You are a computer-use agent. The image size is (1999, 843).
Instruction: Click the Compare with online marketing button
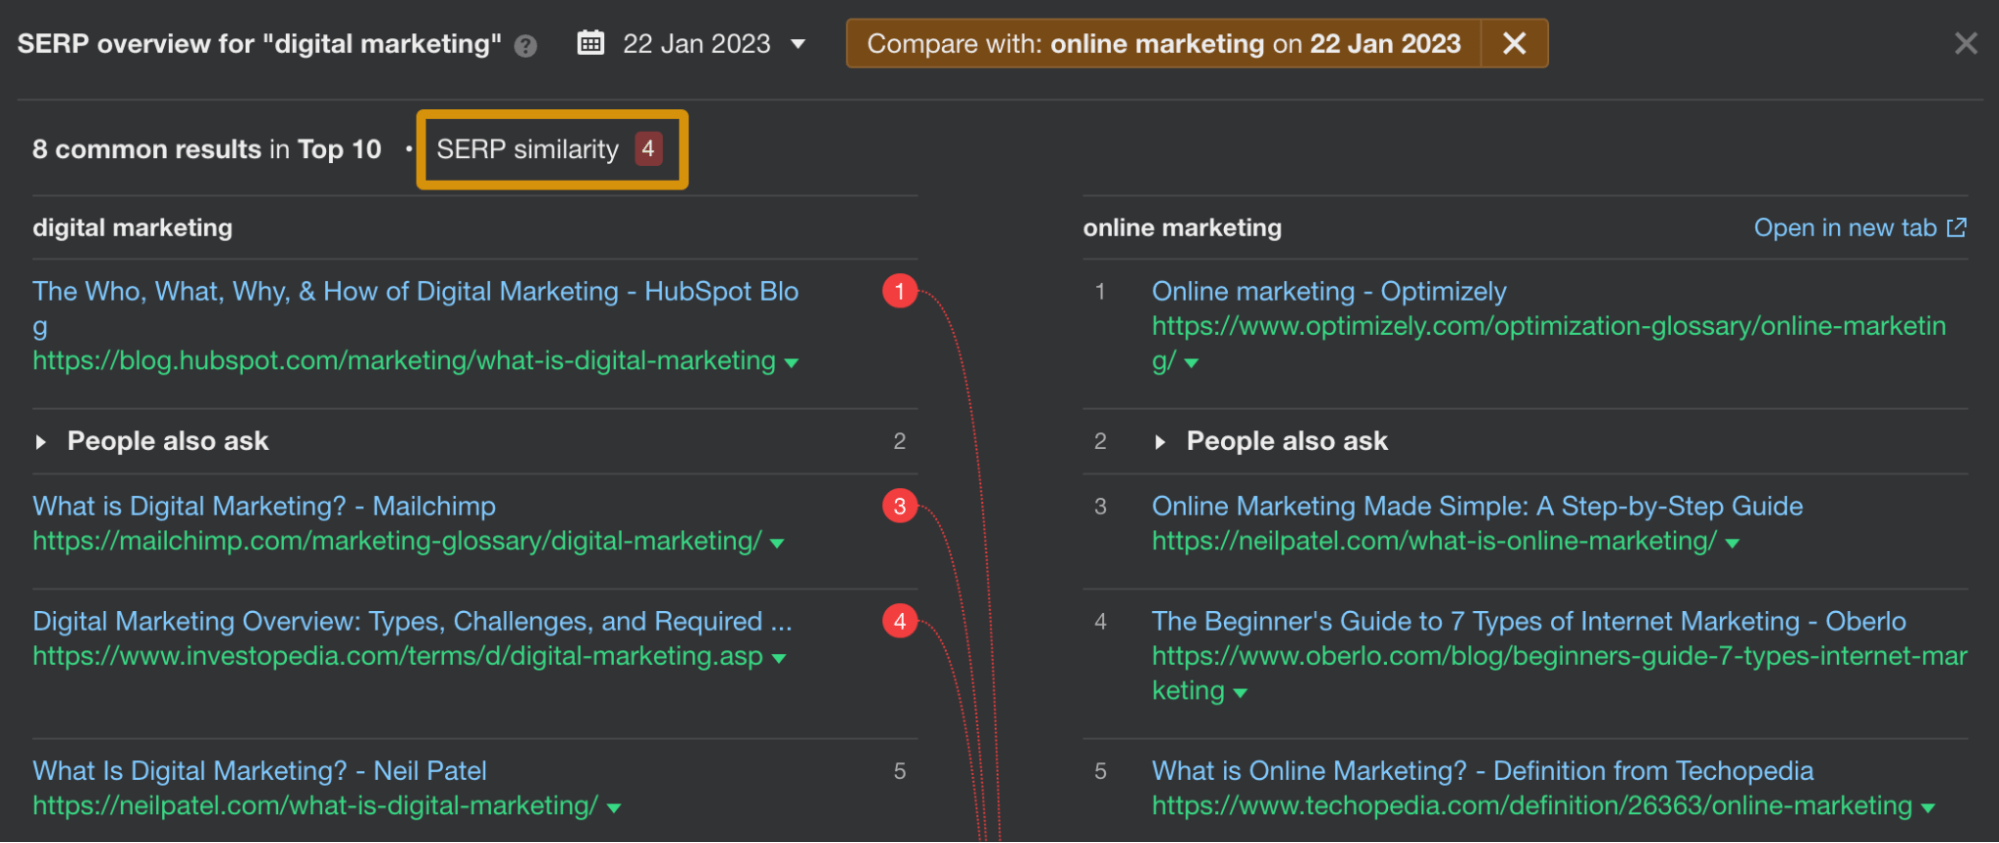1163,43
